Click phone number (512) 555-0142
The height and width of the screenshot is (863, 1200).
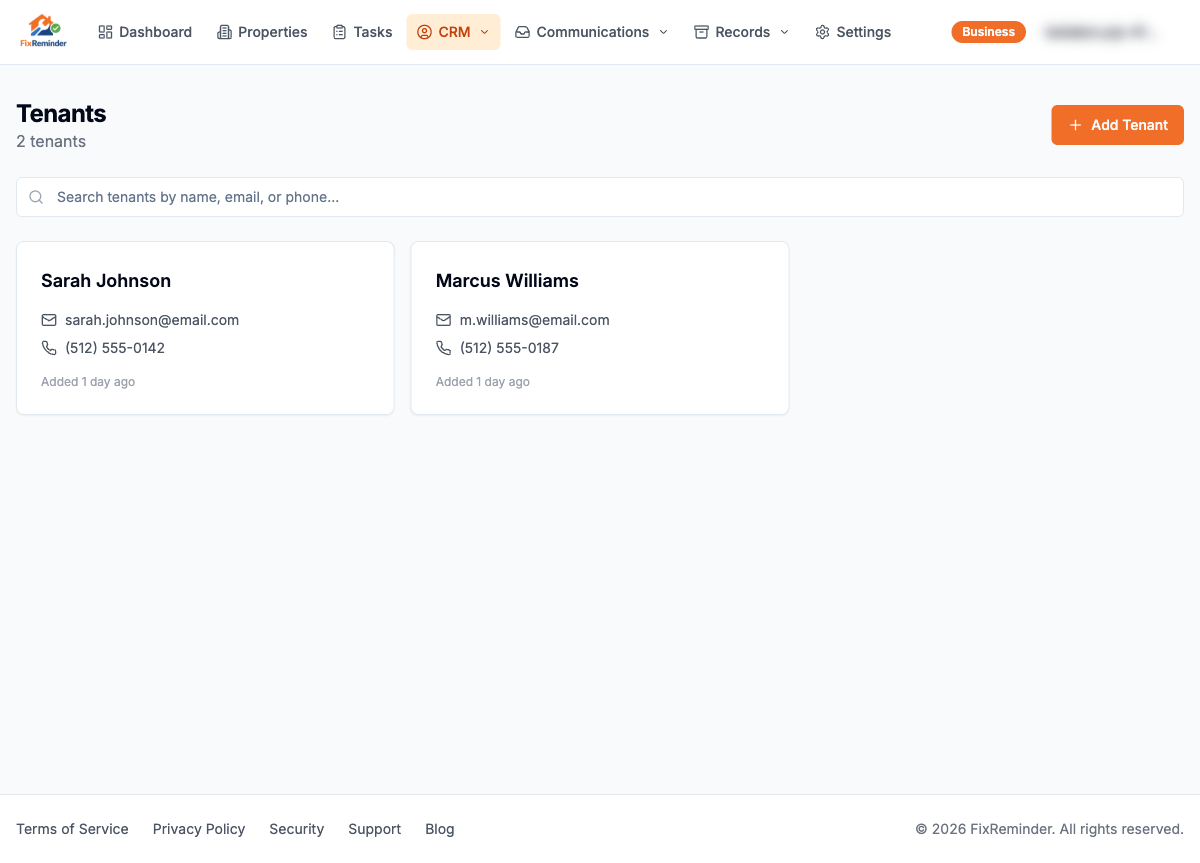coord(115,348)
